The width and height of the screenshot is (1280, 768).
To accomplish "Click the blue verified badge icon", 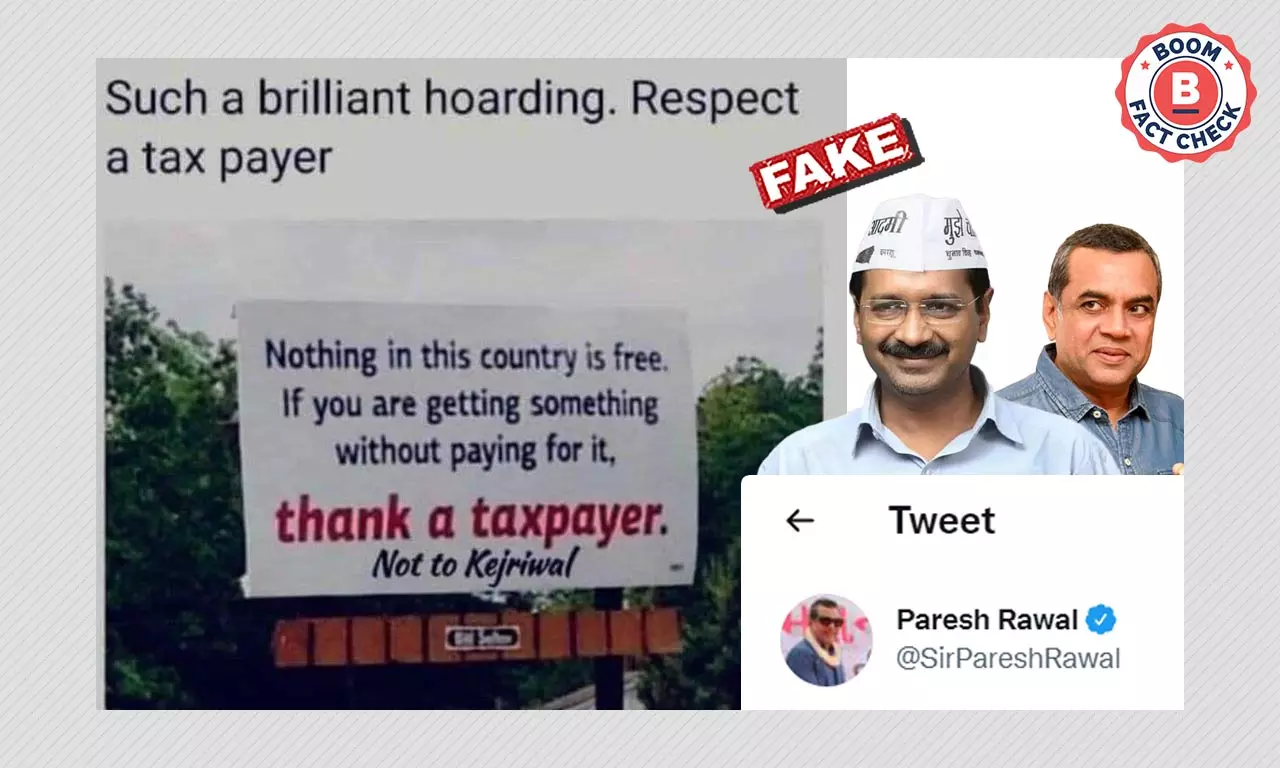I will [x=1101, y=620].
